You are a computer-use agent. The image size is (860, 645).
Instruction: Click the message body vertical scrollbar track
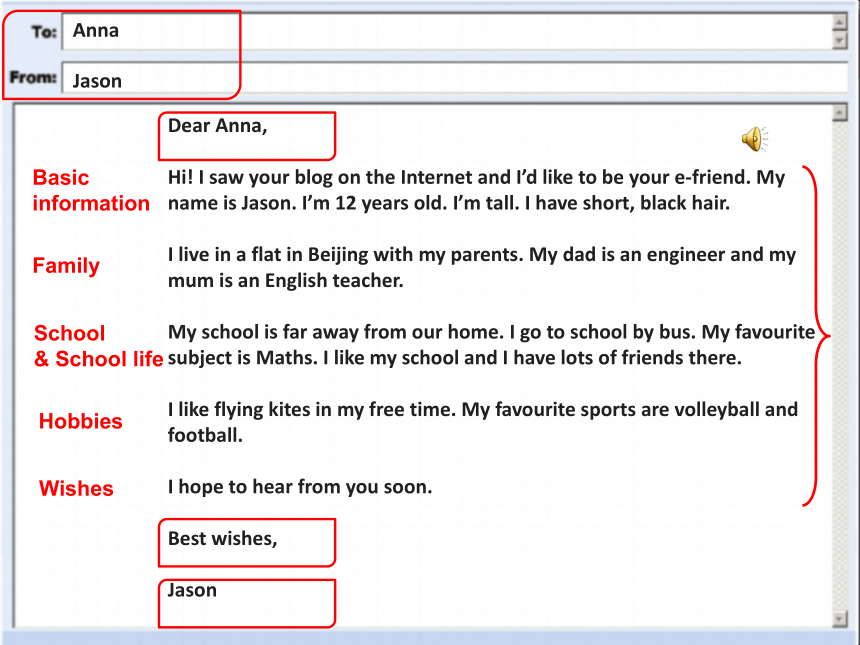[840, 366]
